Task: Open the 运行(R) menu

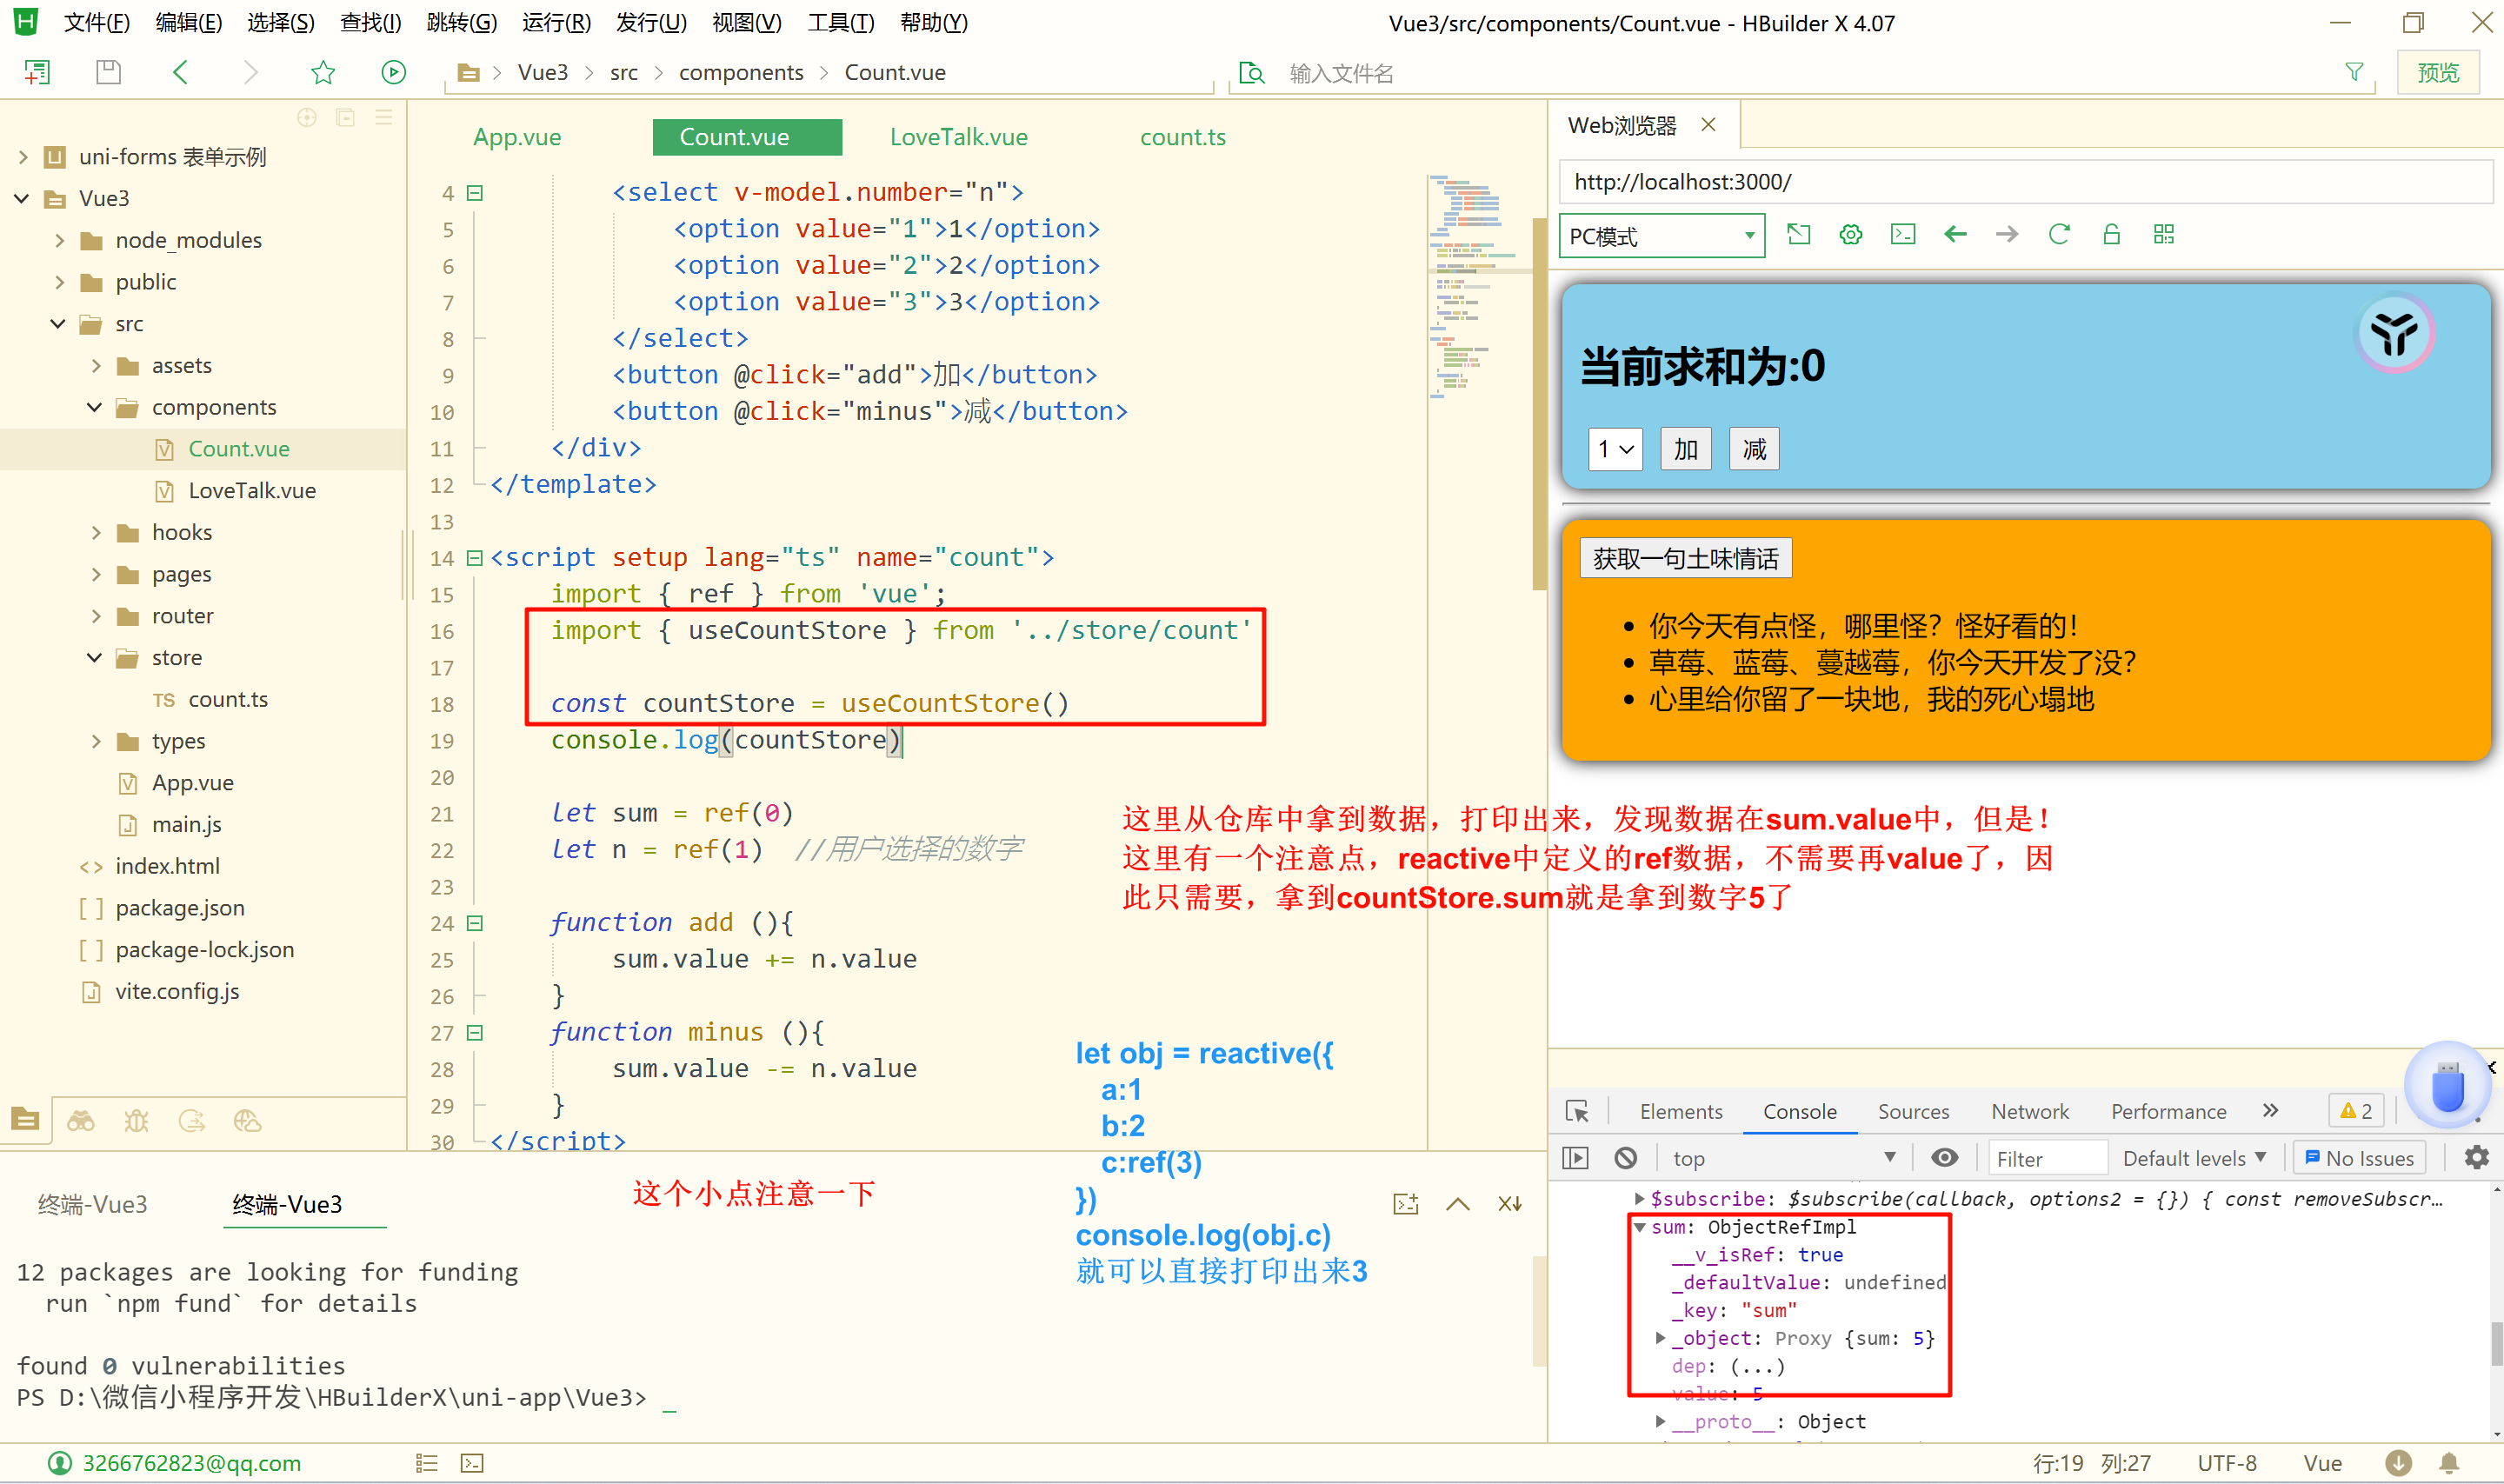Action: click(556, 22)
